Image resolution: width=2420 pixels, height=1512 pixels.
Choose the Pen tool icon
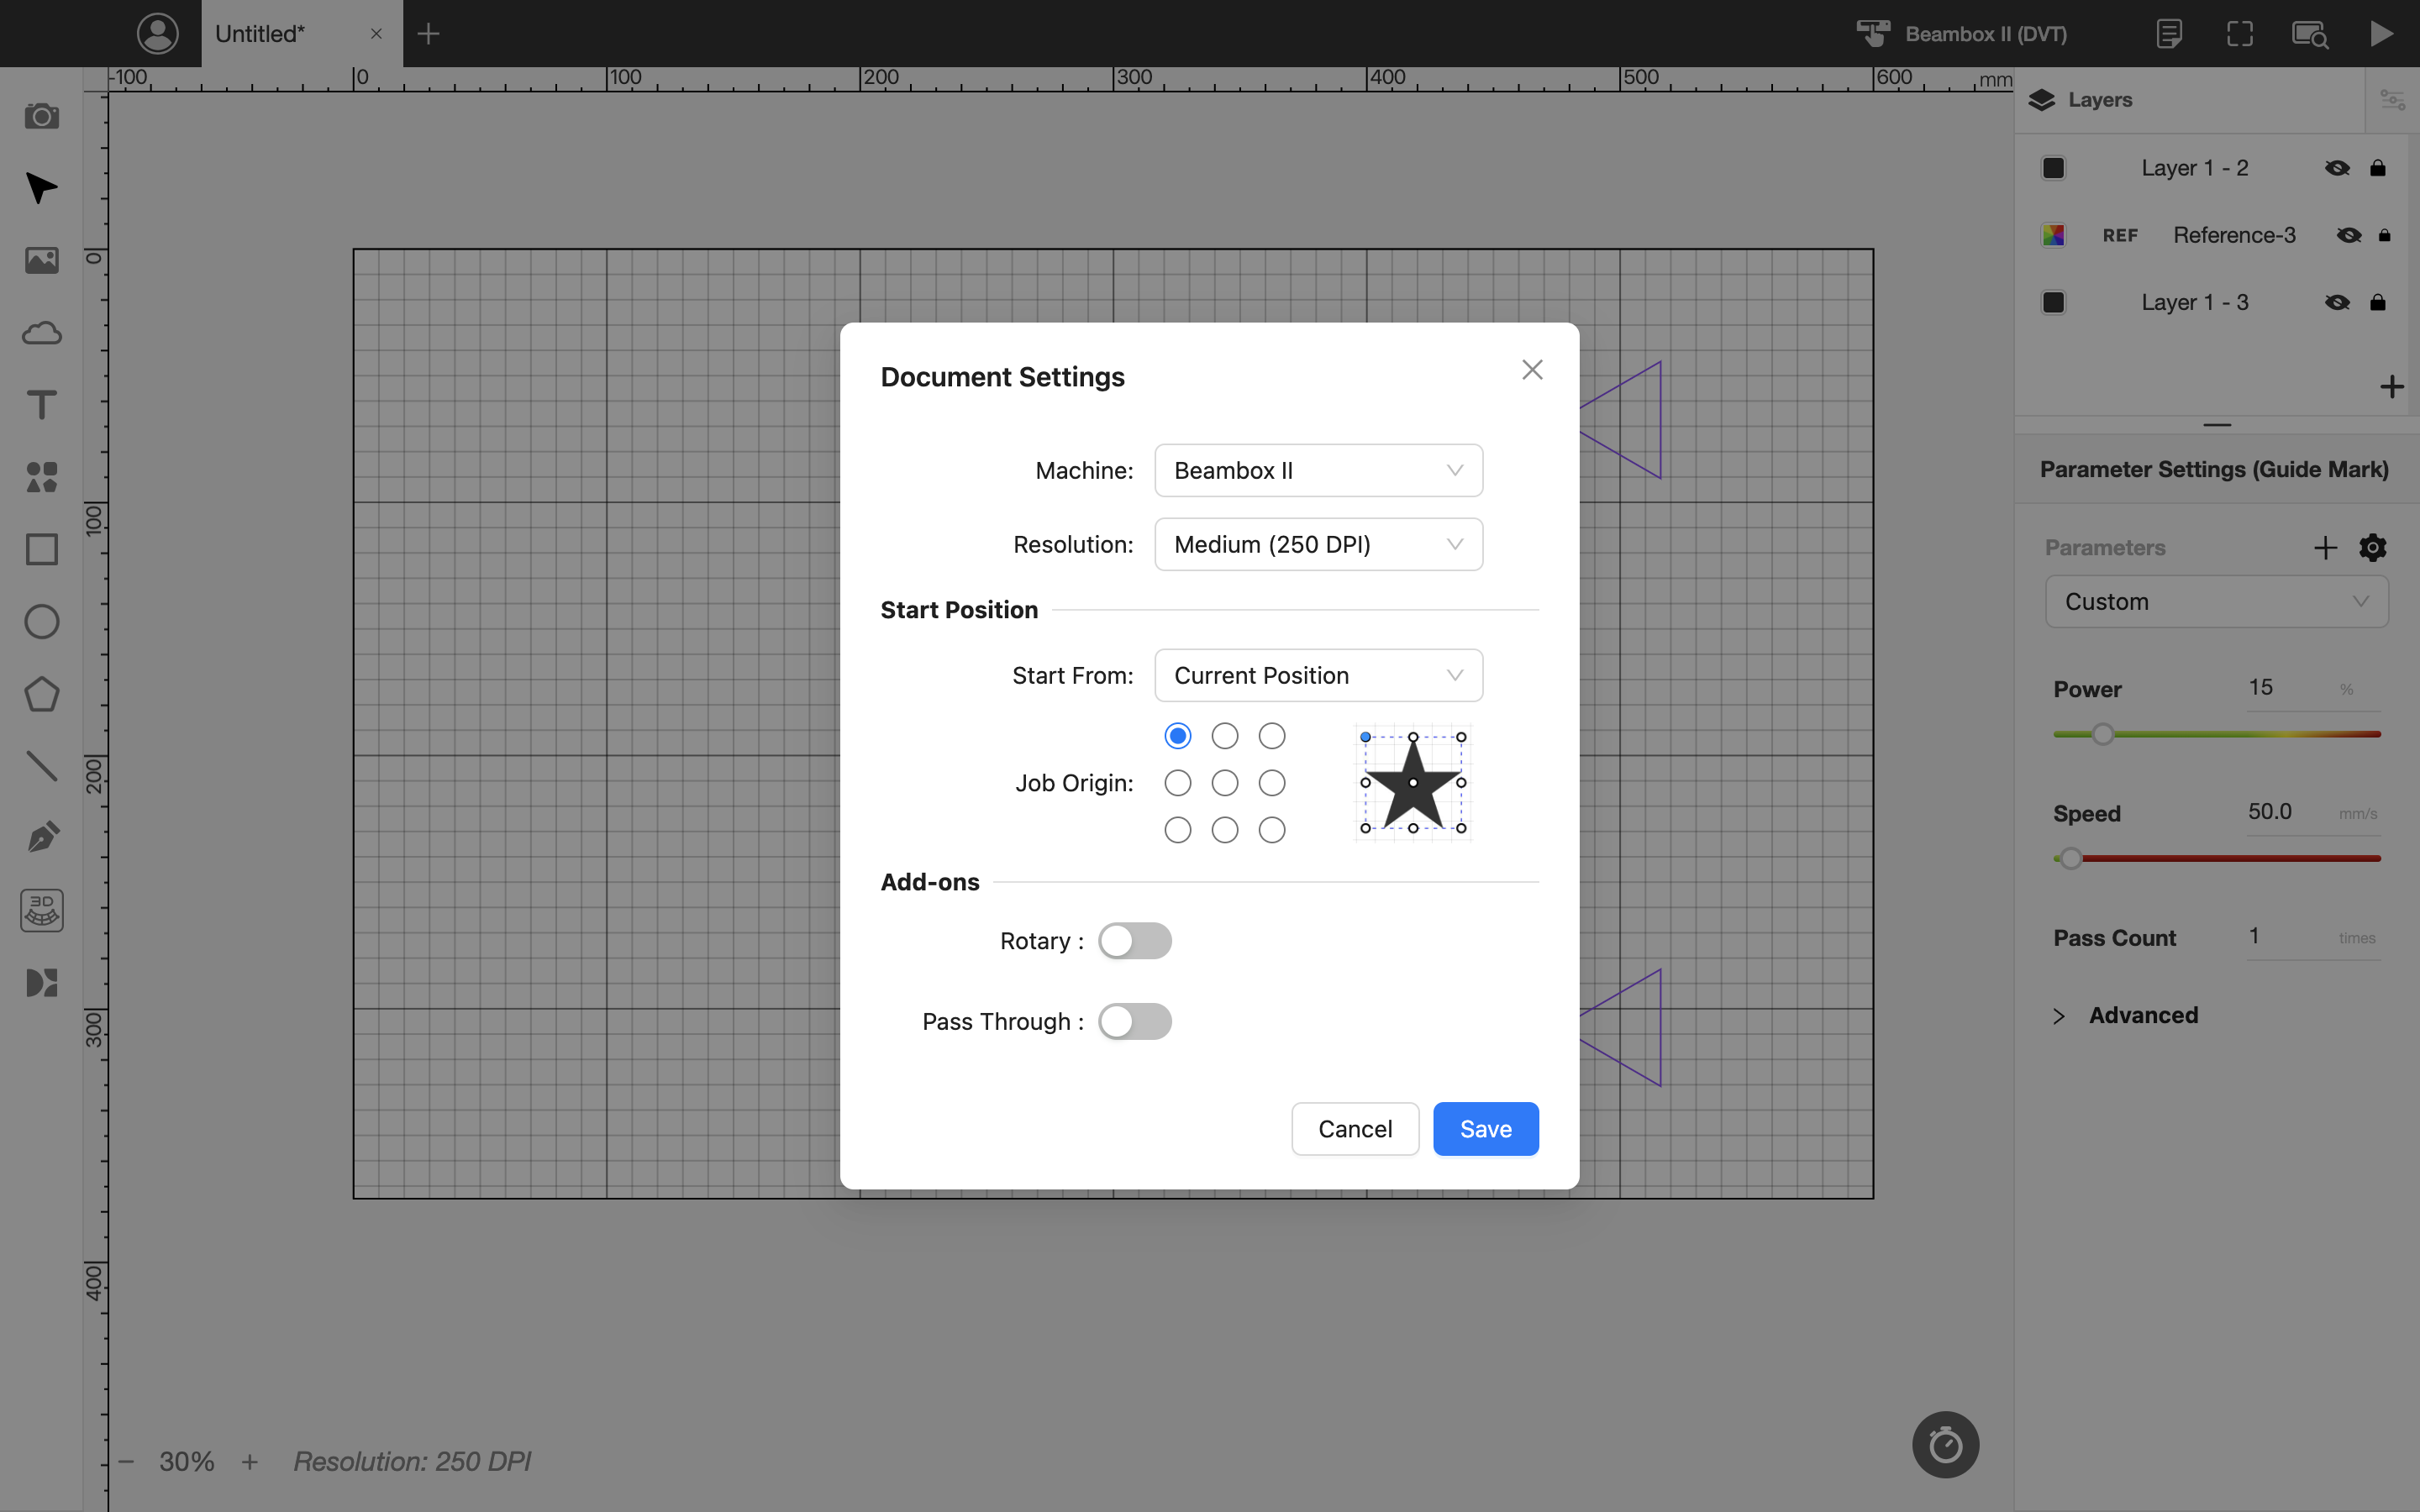pos(41,838)
